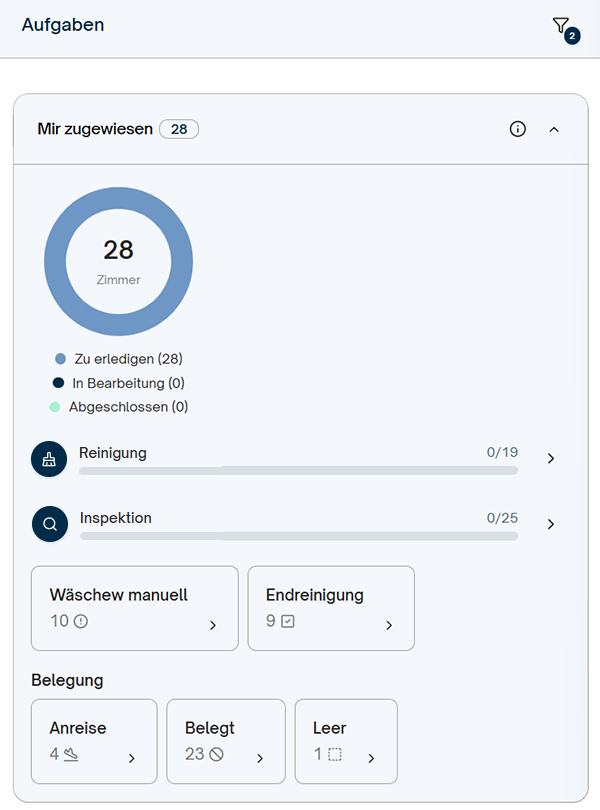Click the Abgeschlossen (0) legend text
Viewport: 600px width, 810px height.
coord(129,407)
